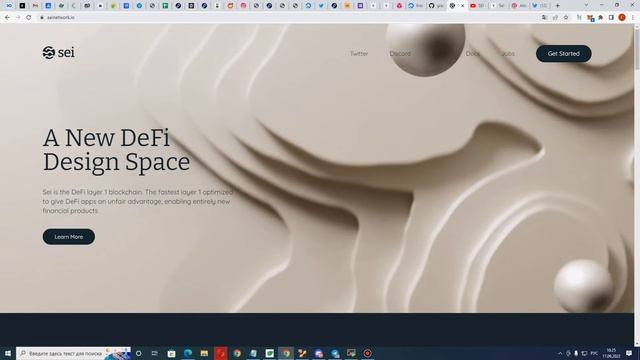
Task: Click the Get Started button
Action: click(x=564, y=53)
